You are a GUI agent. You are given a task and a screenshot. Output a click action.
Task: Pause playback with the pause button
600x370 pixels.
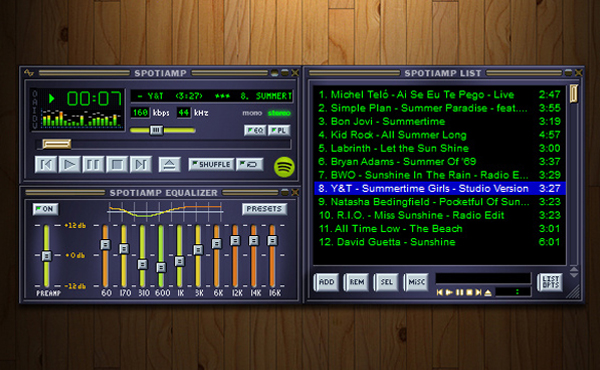coord(93,165)
